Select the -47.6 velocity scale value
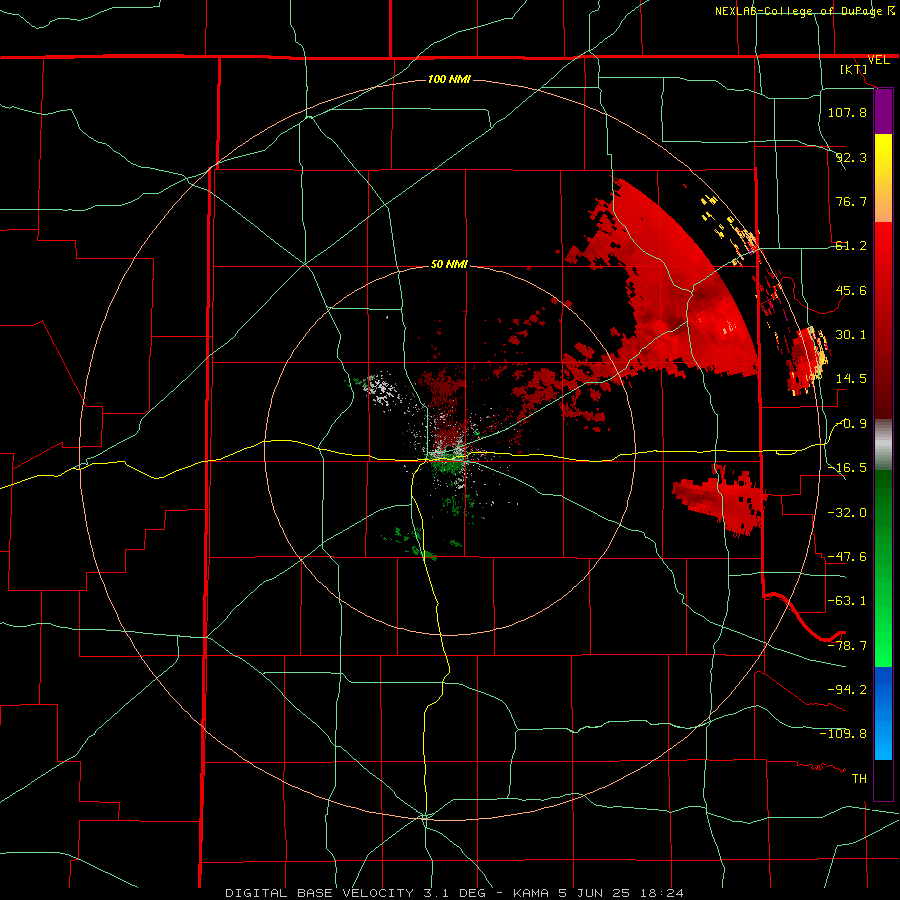900x900 pixels. (x=847, y=557)
